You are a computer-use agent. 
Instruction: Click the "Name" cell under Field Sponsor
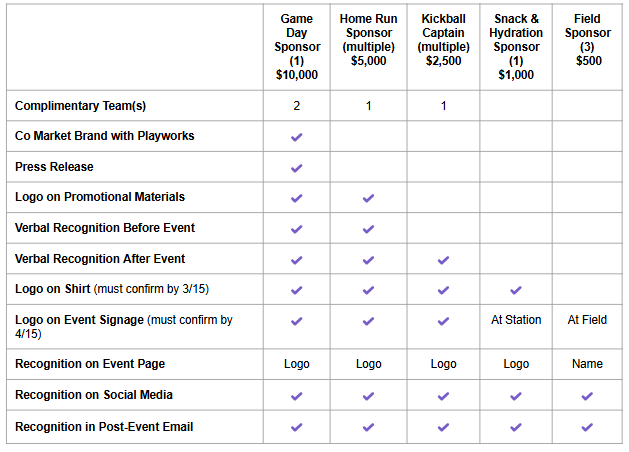coord(587,364)
